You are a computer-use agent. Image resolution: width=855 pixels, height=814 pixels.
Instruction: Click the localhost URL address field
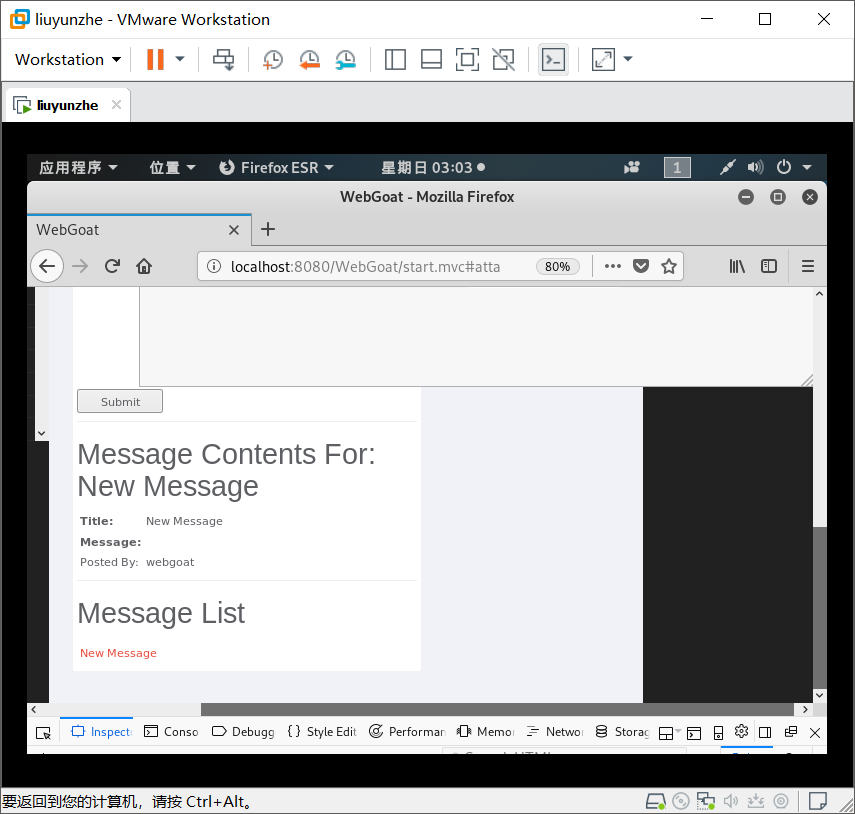click(365, 266)
